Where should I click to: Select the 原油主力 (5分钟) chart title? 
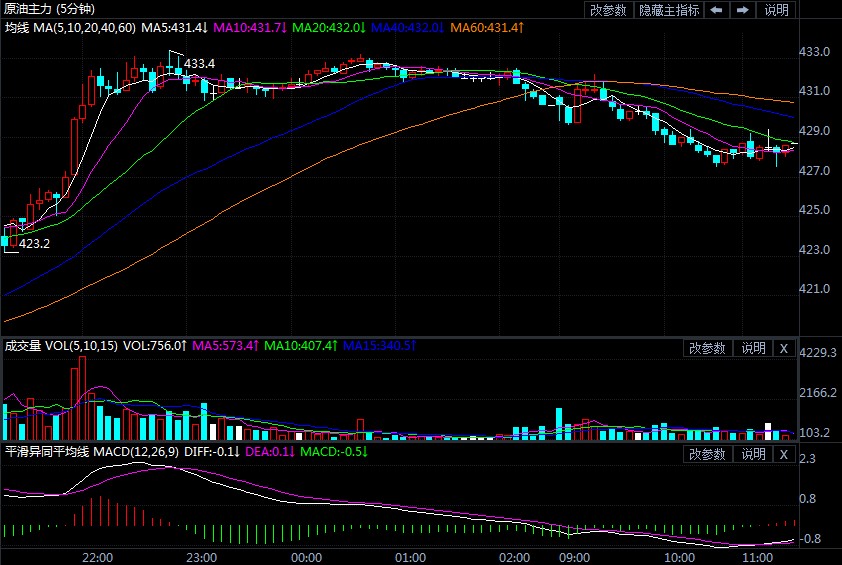pos(50,9)
